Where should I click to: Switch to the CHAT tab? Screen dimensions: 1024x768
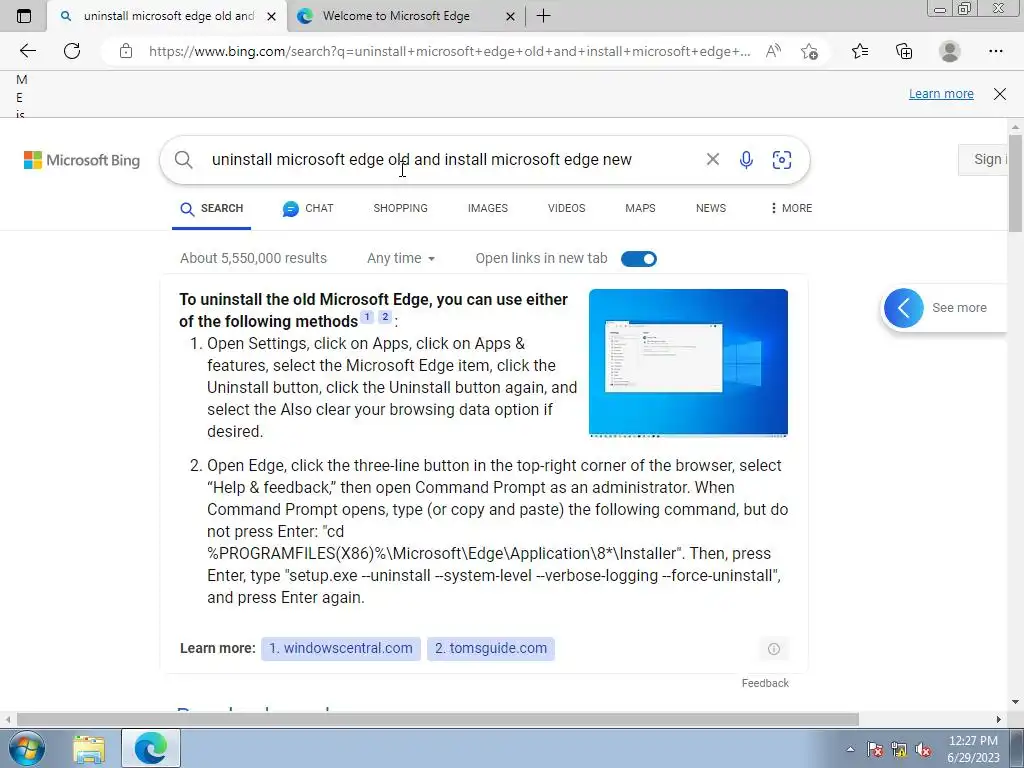[308, 208]
